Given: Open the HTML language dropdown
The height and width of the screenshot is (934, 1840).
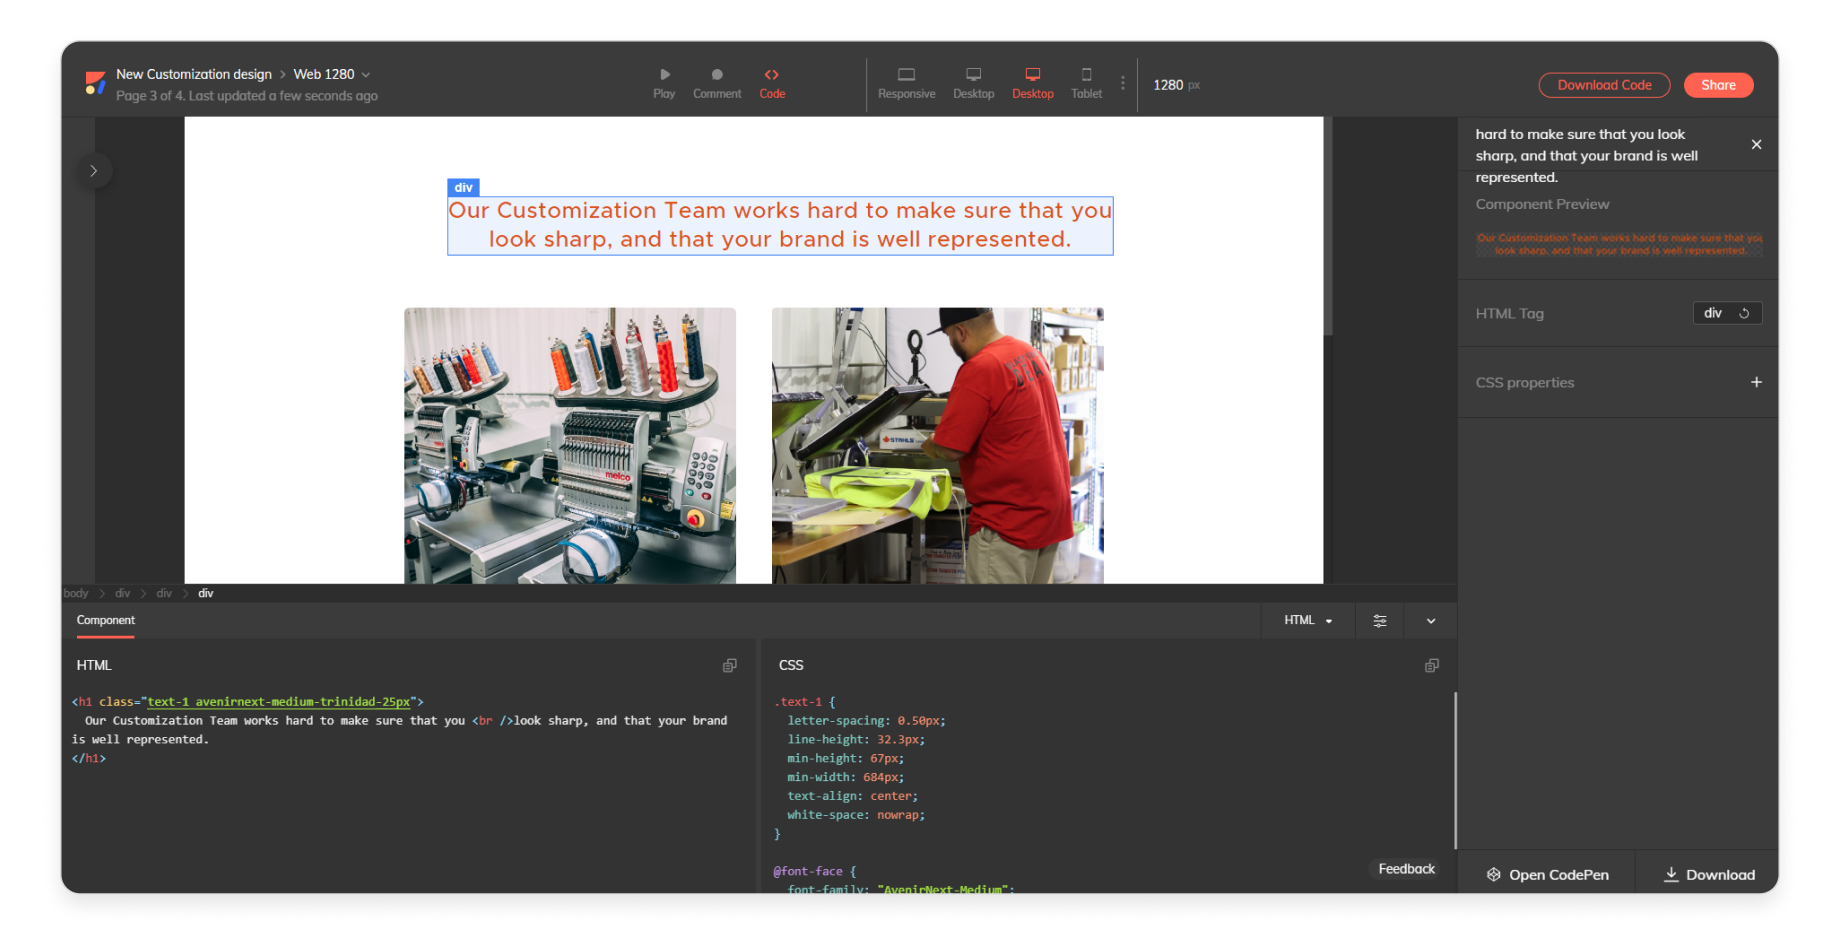Looking at the screenshot, I should [1307, 621].
